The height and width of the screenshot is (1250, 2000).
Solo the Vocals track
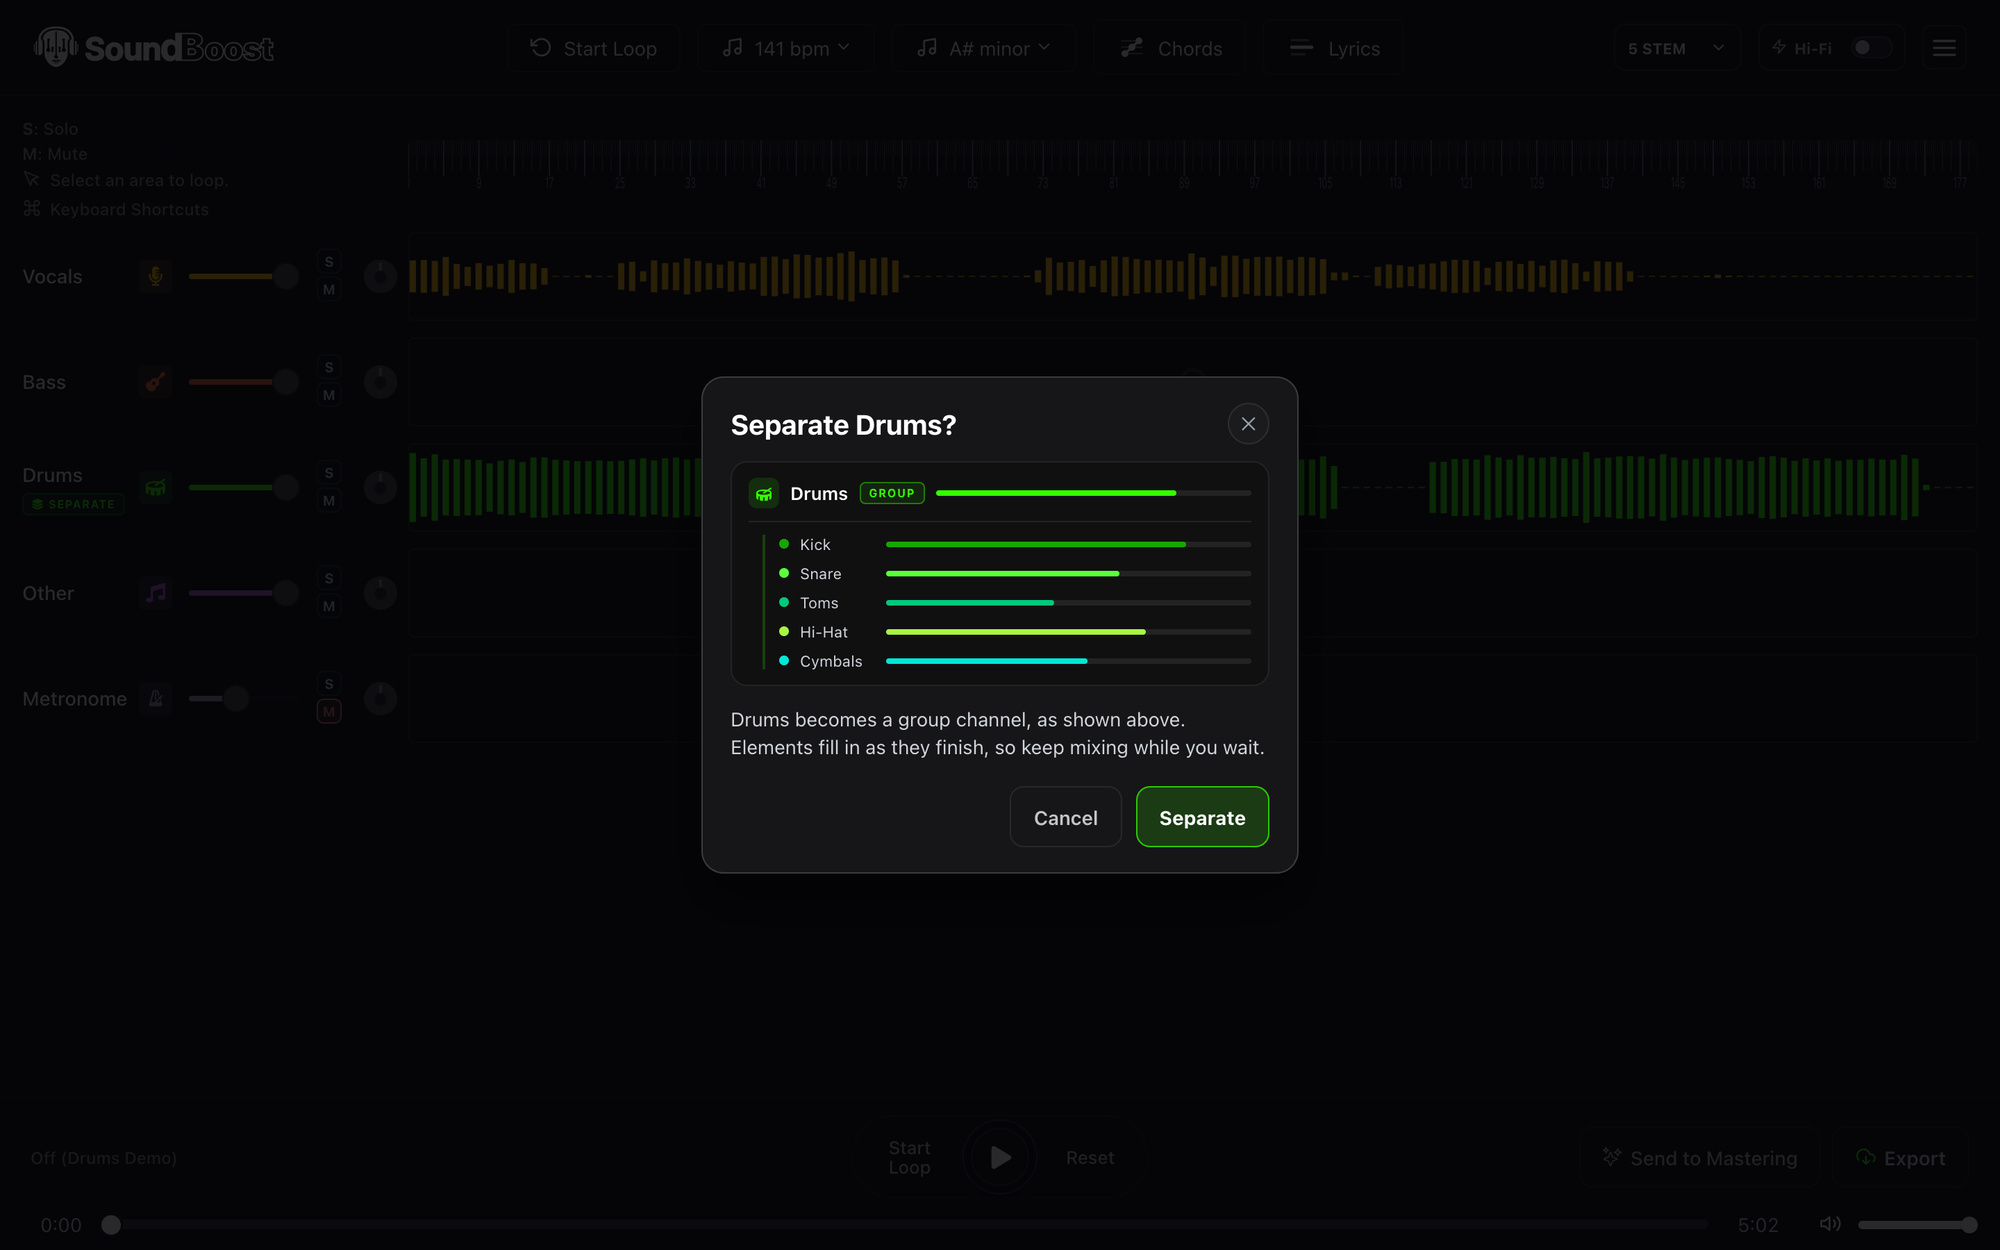tap(329, 262)
